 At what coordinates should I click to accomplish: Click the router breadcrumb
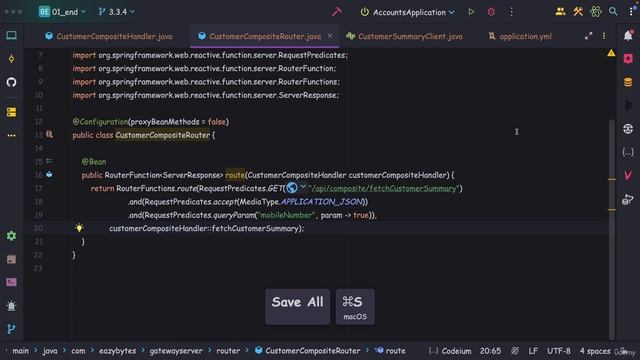tap(228, 351)
